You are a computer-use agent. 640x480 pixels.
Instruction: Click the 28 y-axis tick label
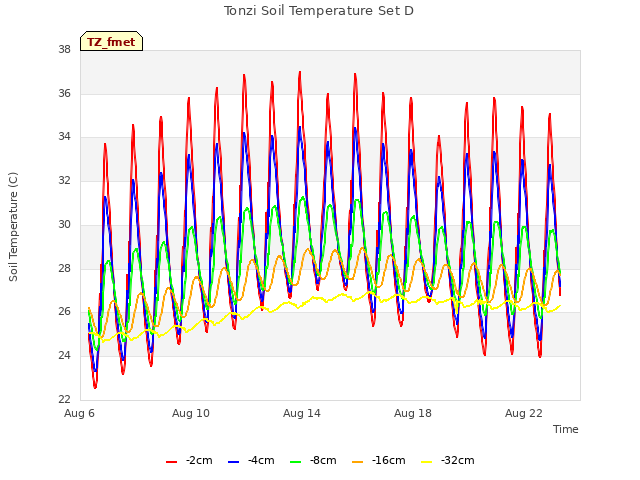(x=64, y=268)
